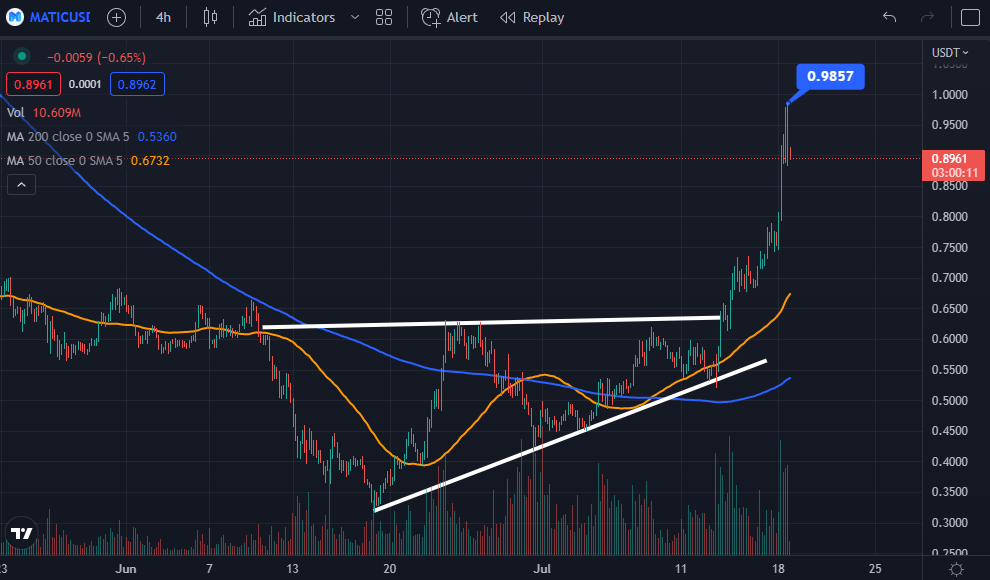Add a symbol to compare with plus icon

(x=116, y=18)
